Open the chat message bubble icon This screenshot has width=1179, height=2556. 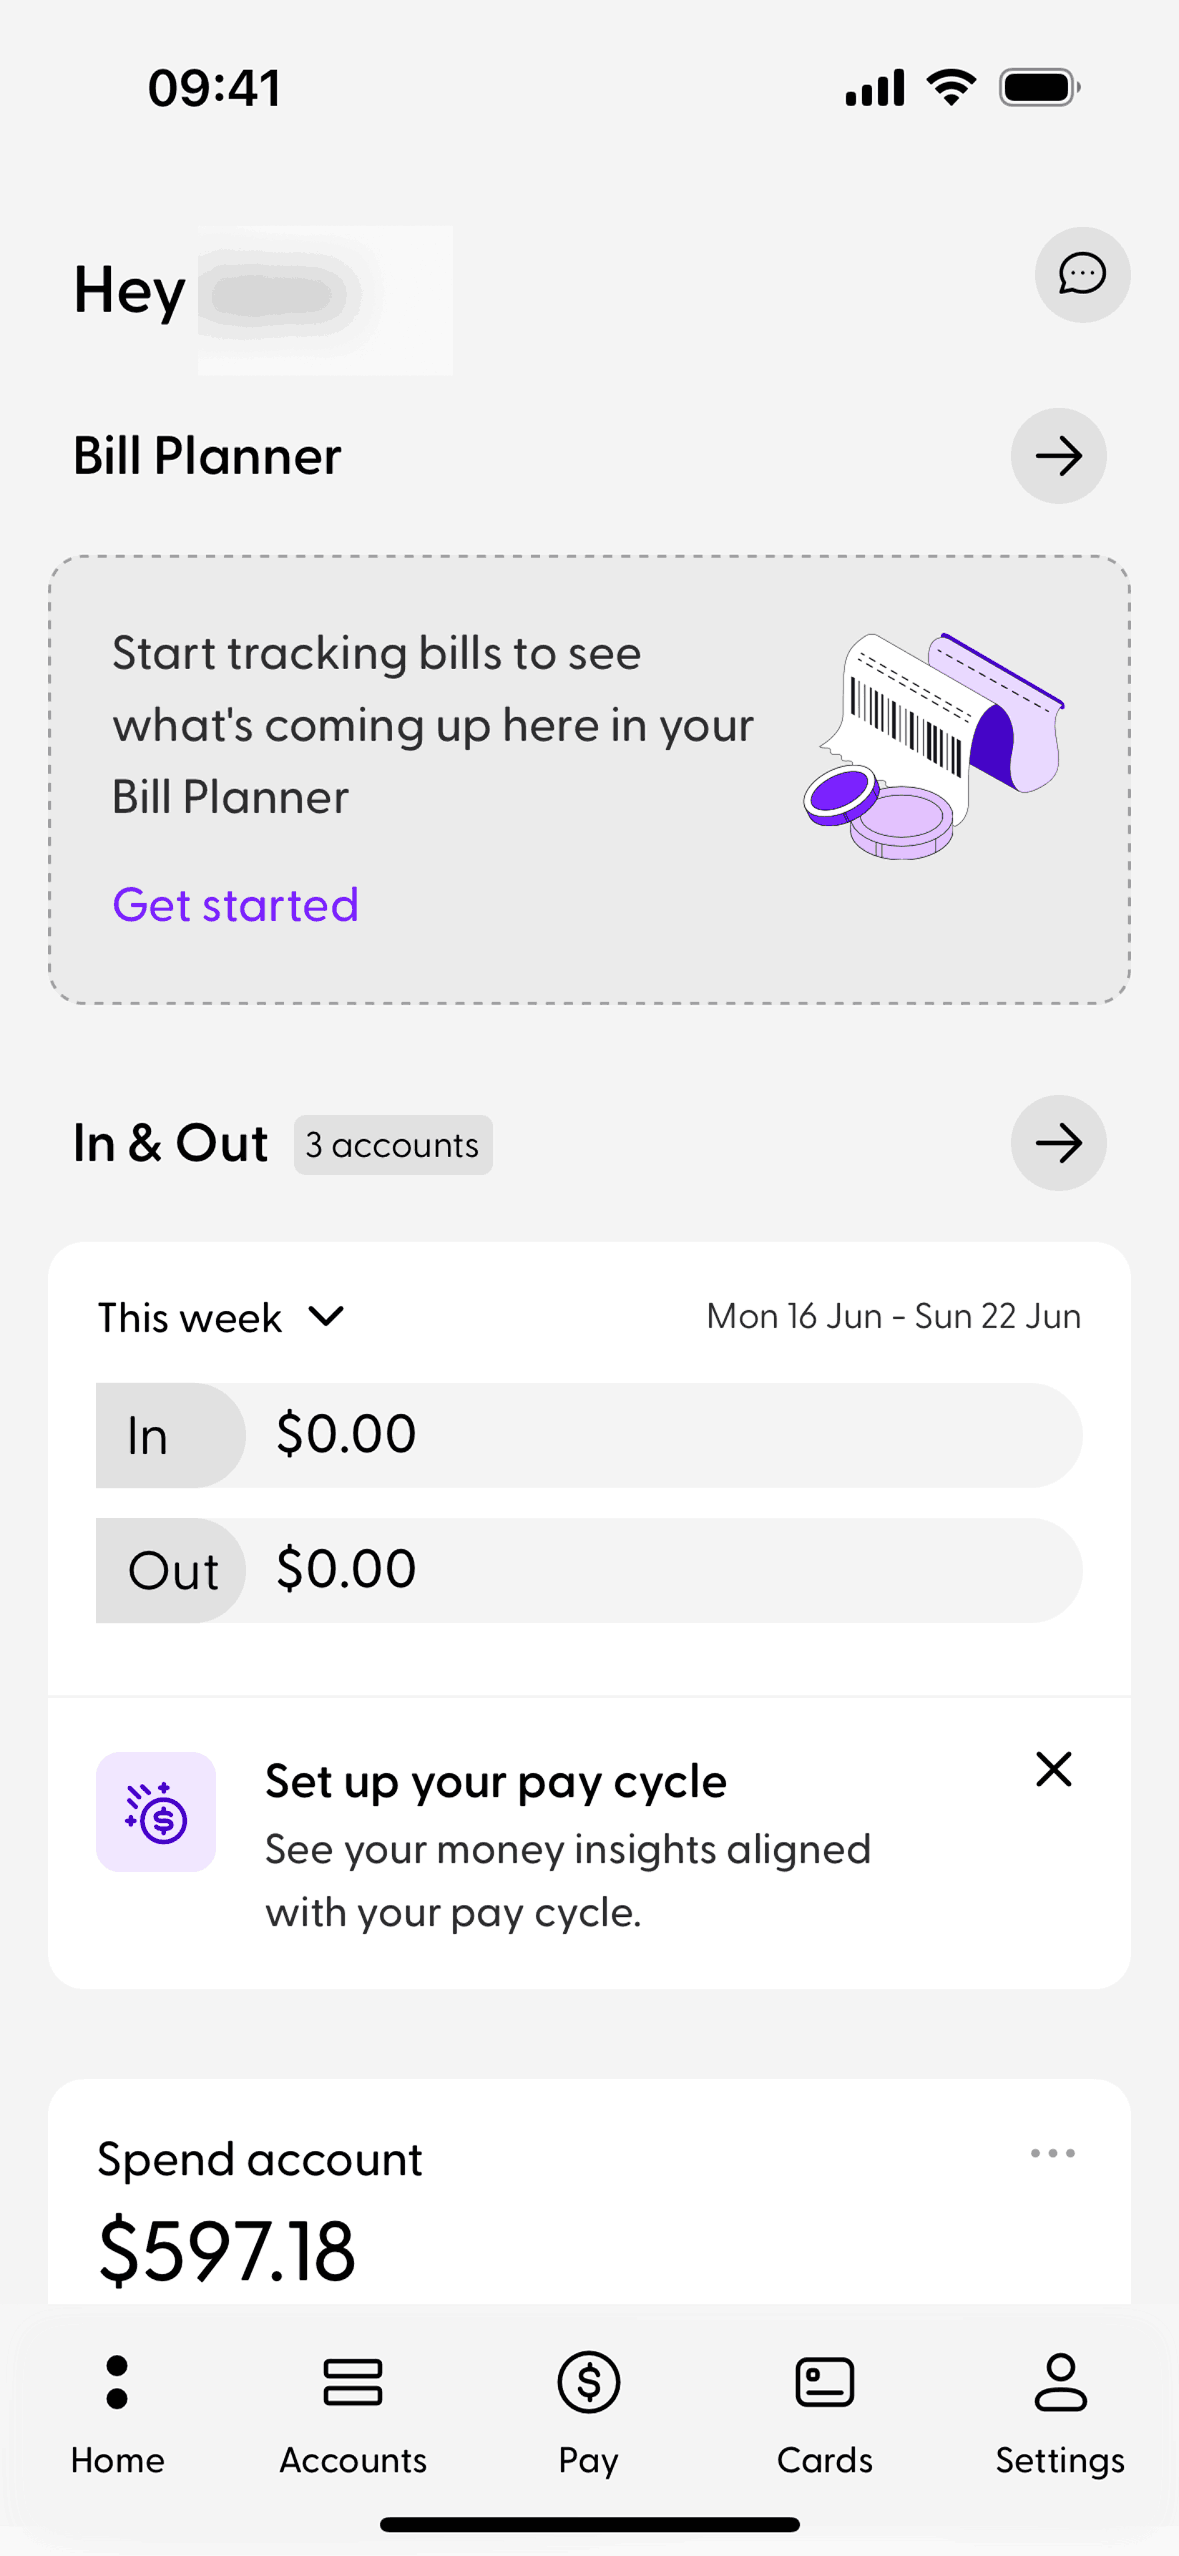pyautogui.click(x=1082, y=274)
